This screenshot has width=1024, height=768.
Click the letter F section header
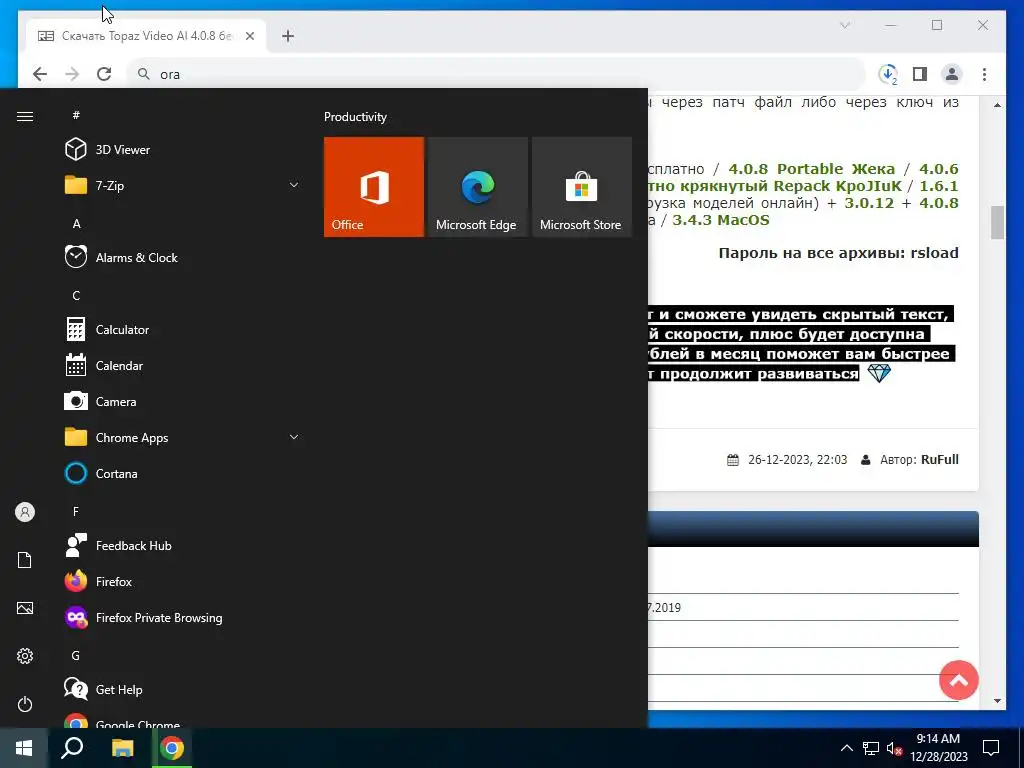click(x=76, y=511)
